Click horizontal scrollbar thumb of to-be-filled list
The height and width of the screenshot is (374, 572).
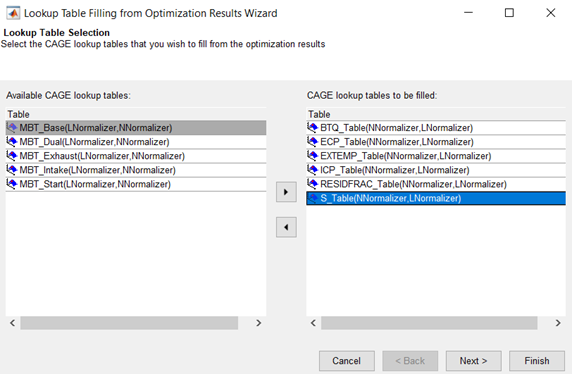429,323
